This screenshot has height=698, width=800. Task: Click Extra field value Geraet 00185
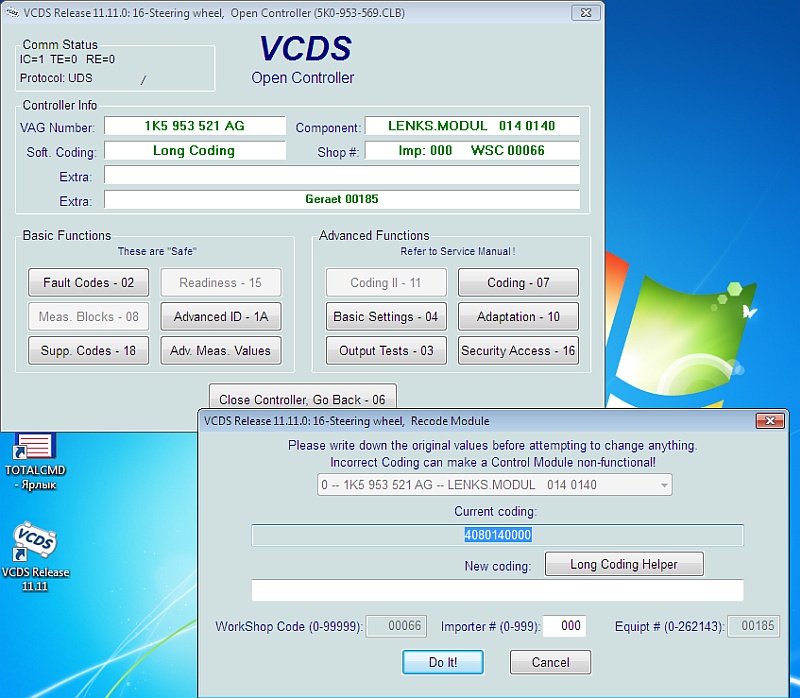pyautogui.click(x=342, y=199)
